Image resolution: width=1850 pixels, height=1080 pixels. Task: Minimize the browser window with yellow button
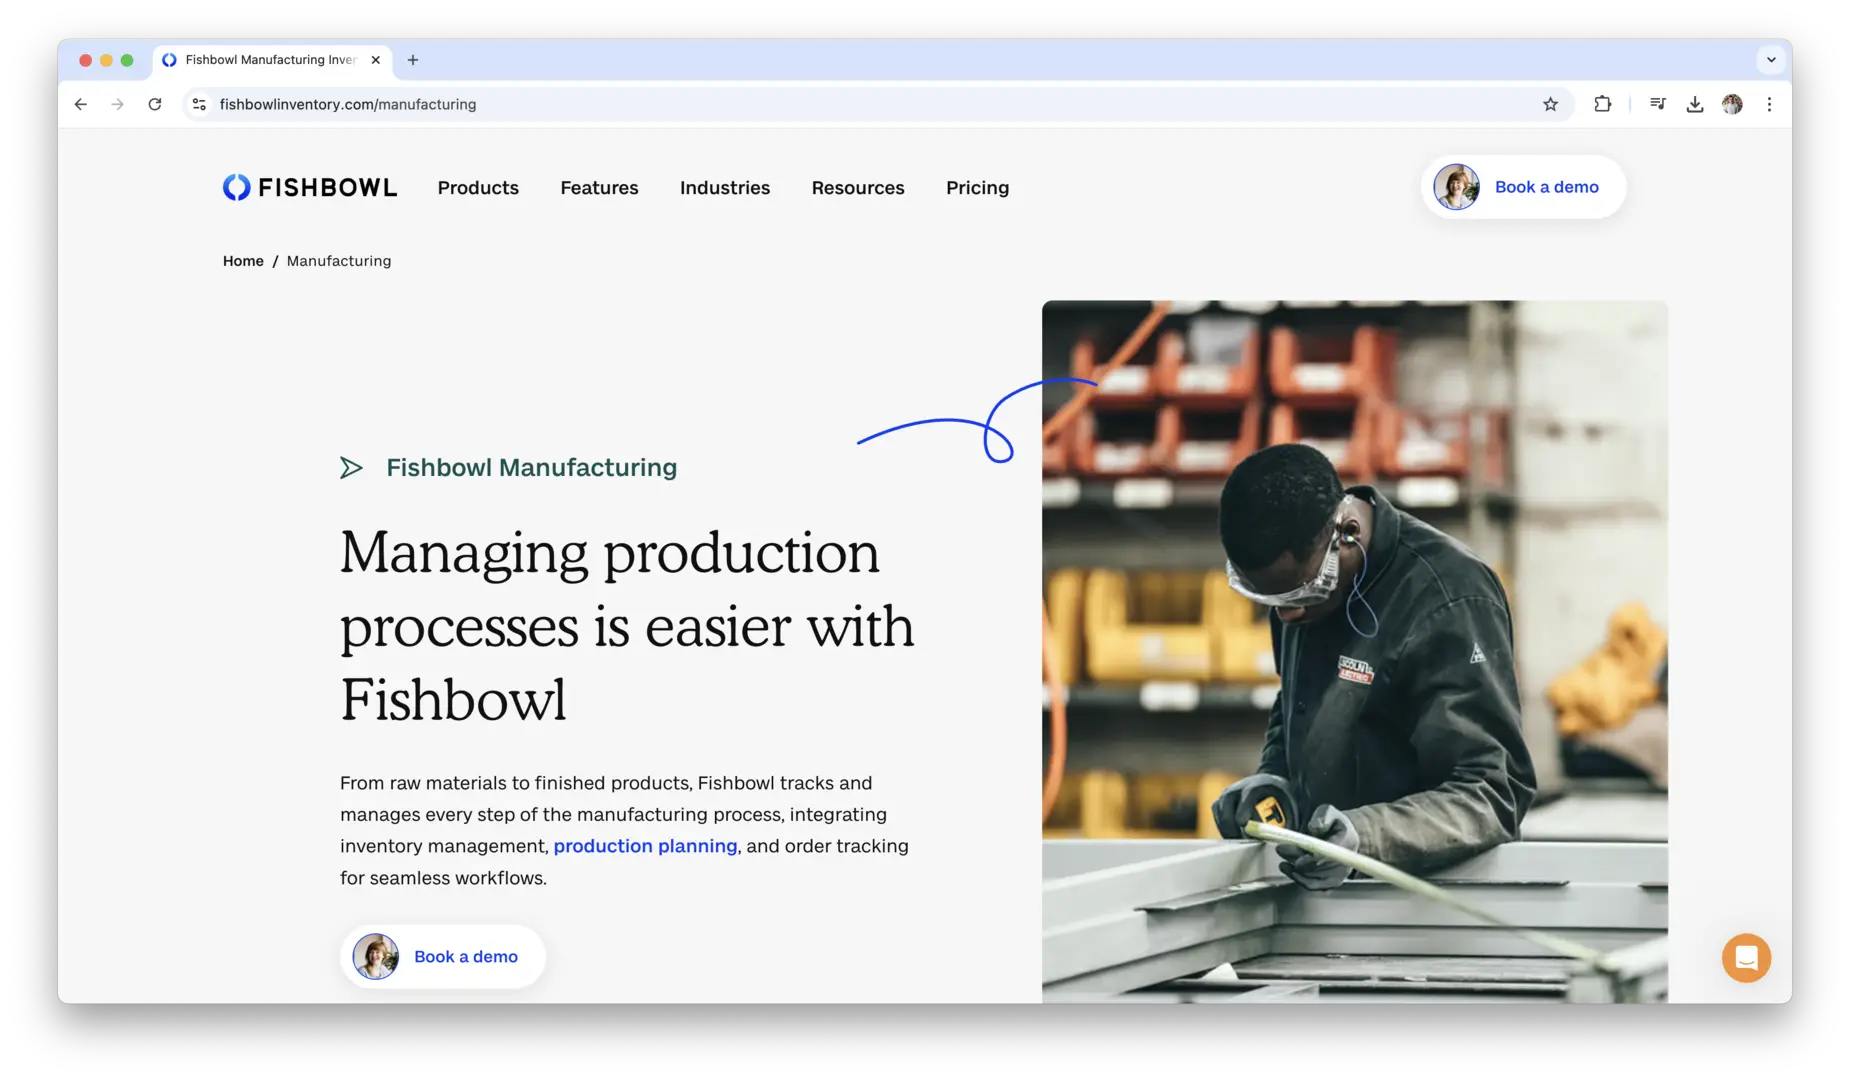tap(106, 60)
